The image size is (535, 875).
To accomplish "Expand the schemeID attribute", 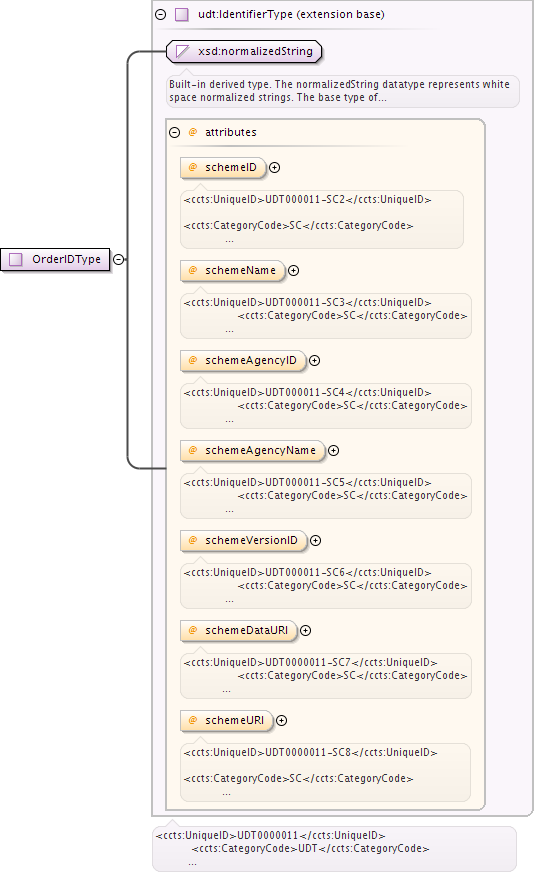I will [x=274, y=167].
